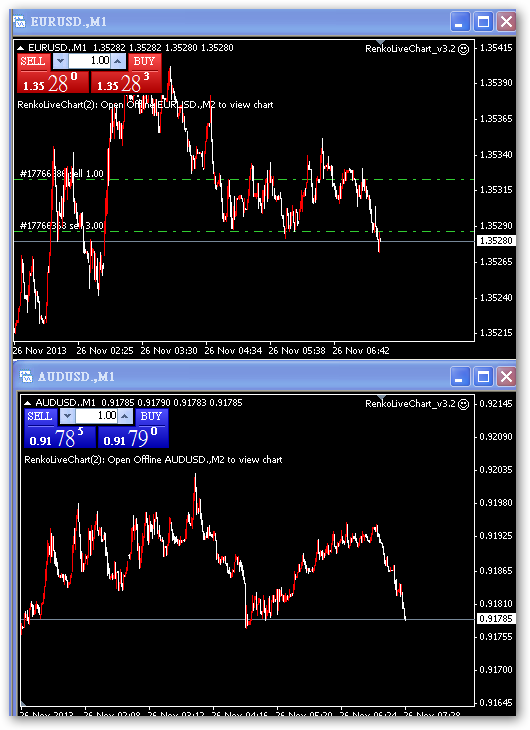Collapse the AUDUSD one-click trading panel triangle
The height and width of the screenshot is (730, 530).
pyautogui.click(x=27, y=403)
